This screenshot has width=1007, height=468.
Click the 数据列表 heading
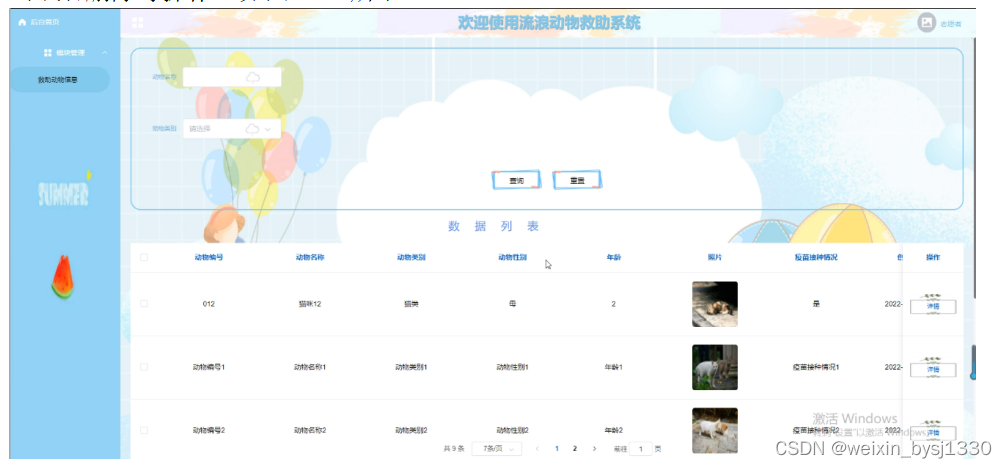tap(493, 226)
